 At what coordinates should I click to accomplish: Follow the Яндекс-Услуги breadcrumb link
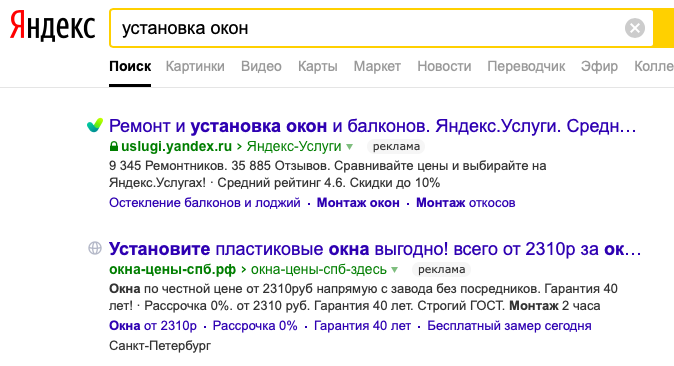click(x=294, y=147)
